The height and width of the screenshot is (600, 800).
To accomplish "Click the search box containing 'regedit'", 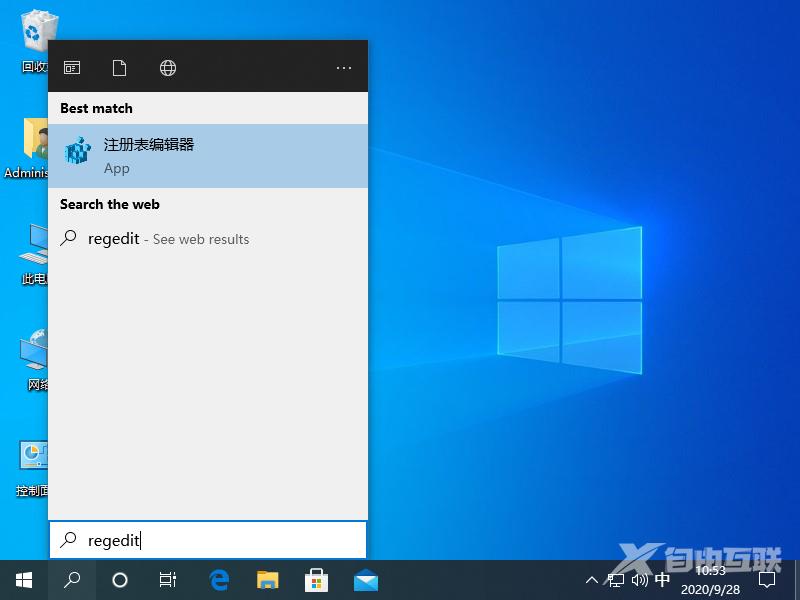I will pyautogui.click(x=208, y=540).
